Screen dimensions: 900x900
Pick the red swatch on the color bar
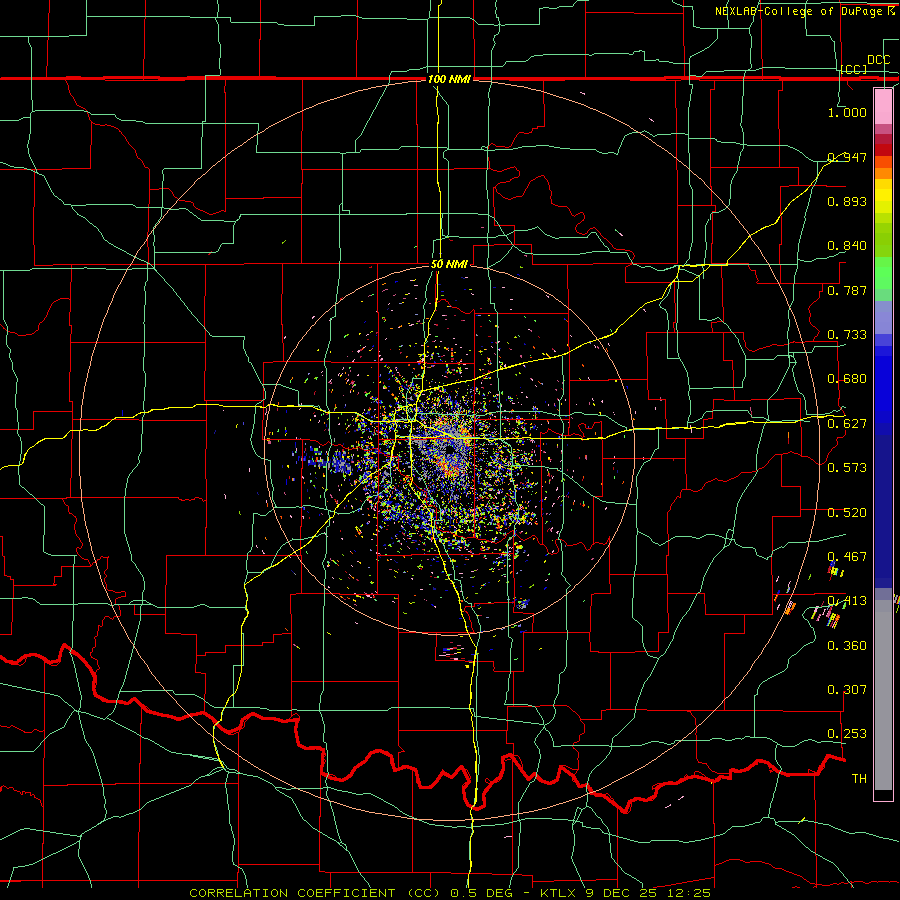(883, 150)
